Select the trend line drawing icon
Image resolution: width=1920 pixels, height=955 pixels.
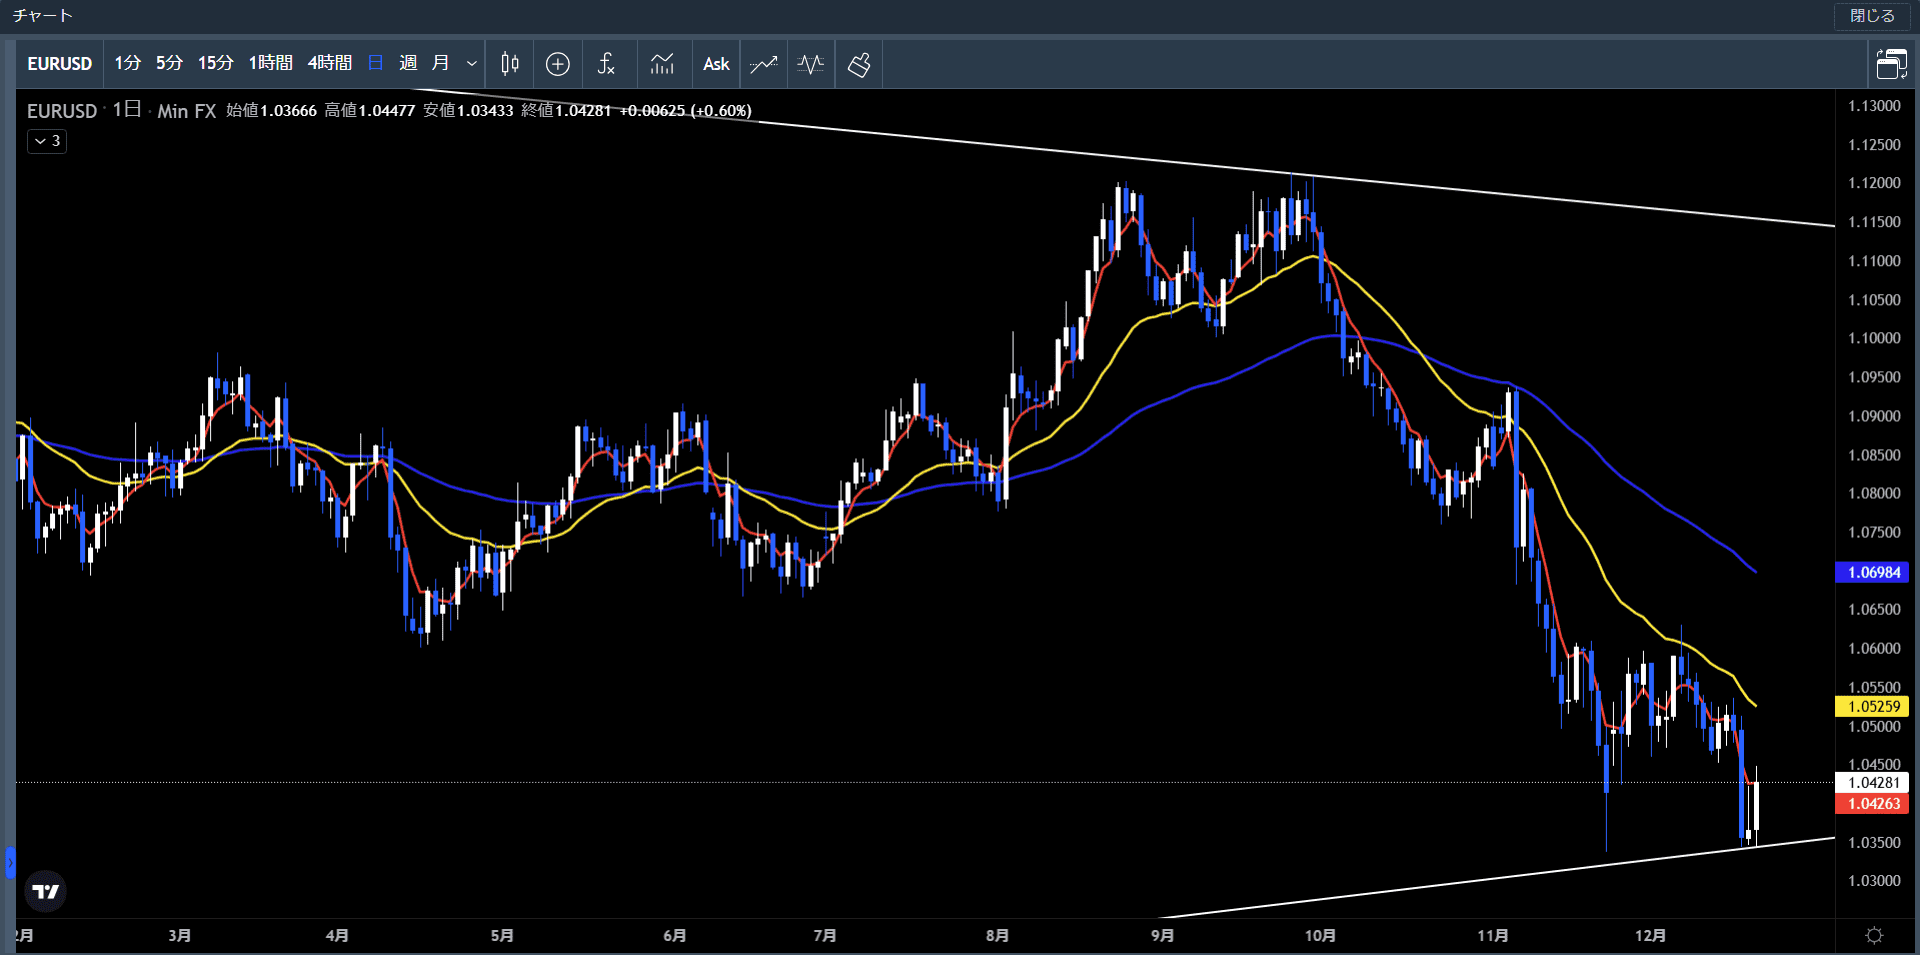(764, 64)
